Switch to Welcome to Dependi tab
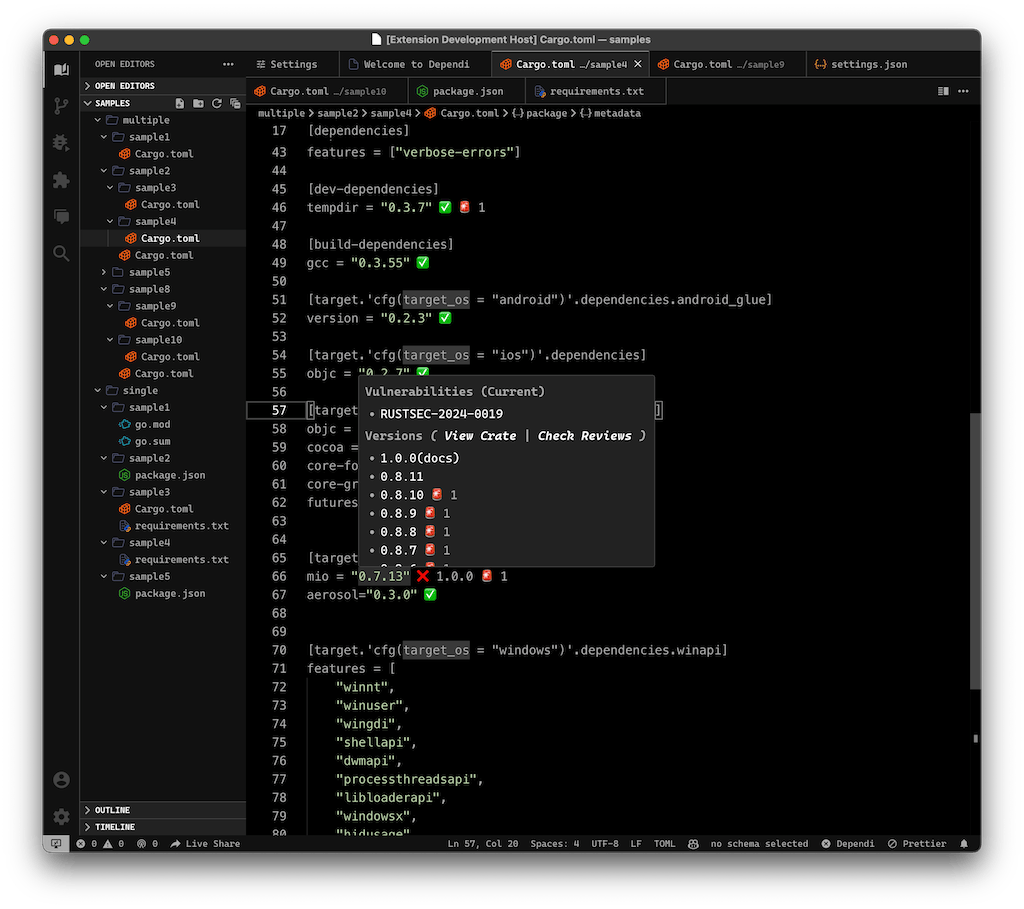This screenshot has height=909, width=1024. [x=414, y=64]
